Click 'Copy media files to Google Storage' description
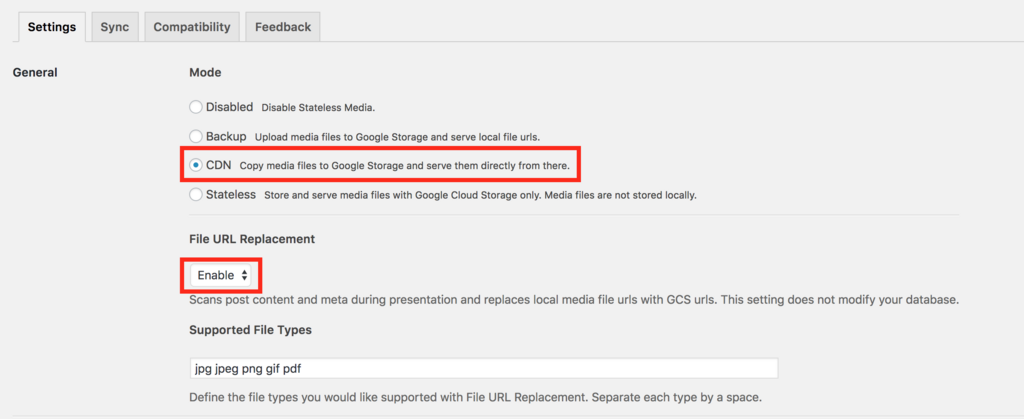 coord(405,166)
